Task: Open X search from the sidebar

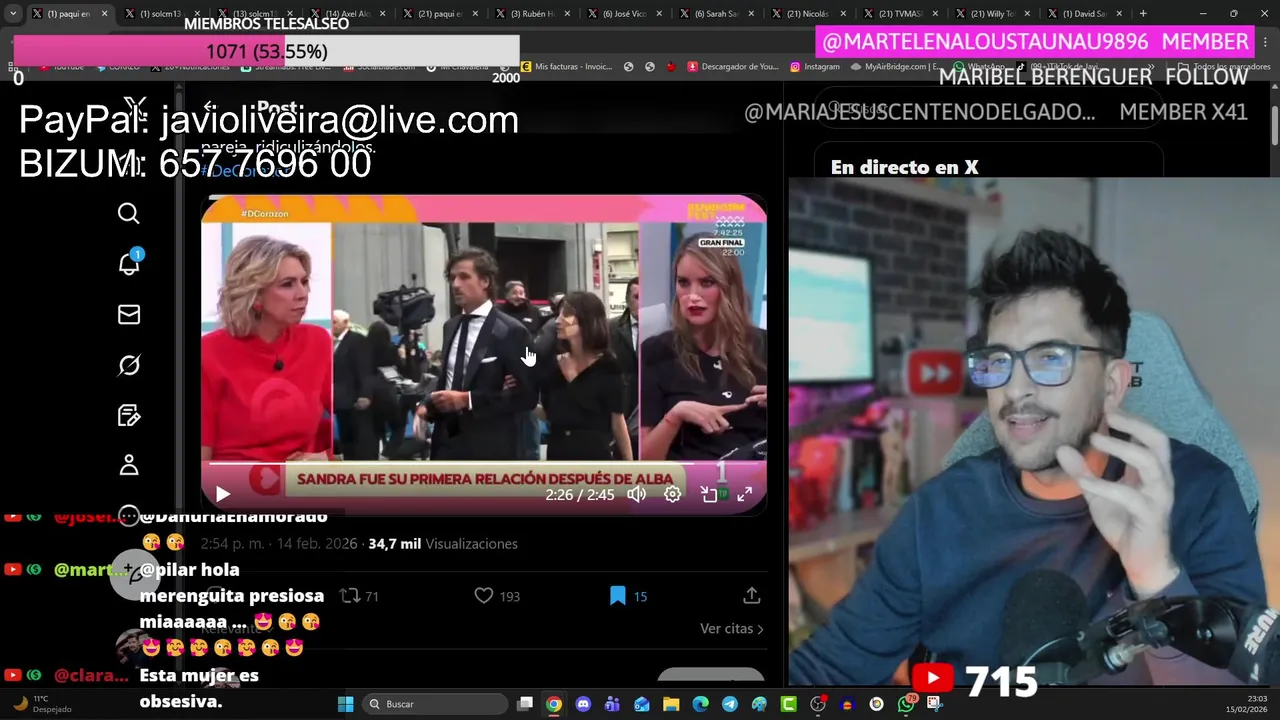Action: [x=128, y=213]
